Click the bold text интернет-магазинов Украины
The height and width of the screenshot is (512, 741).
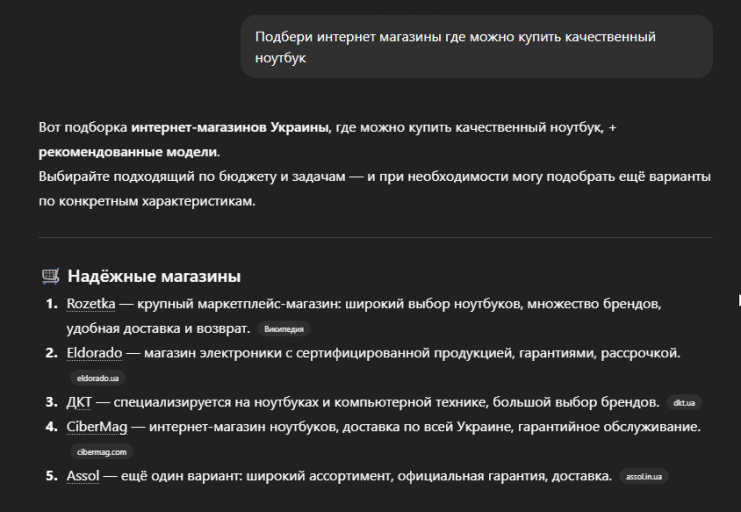pyautogui.click(x=230, y=129)
